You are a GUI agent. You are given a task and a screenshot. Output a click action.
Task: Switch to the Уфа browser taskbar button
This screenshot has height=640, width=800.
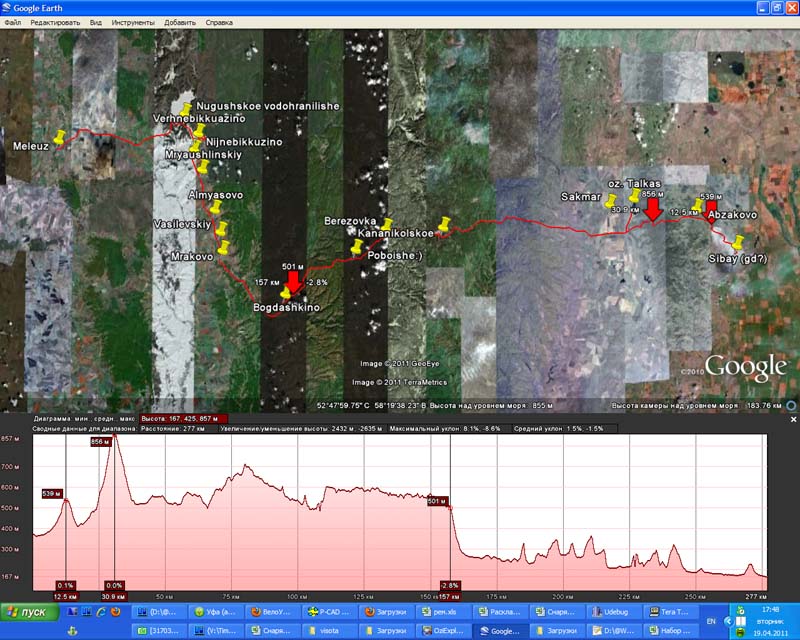215,612
